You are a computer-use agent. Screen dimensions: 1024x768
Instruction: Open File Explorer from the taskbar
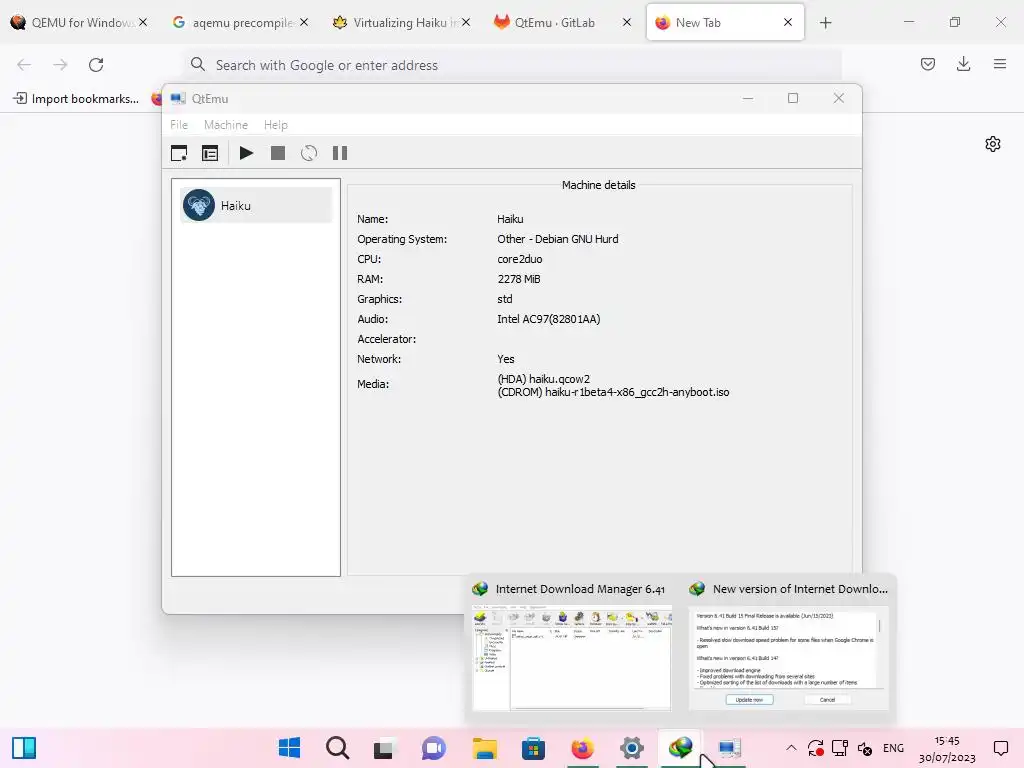pos(485,748)
